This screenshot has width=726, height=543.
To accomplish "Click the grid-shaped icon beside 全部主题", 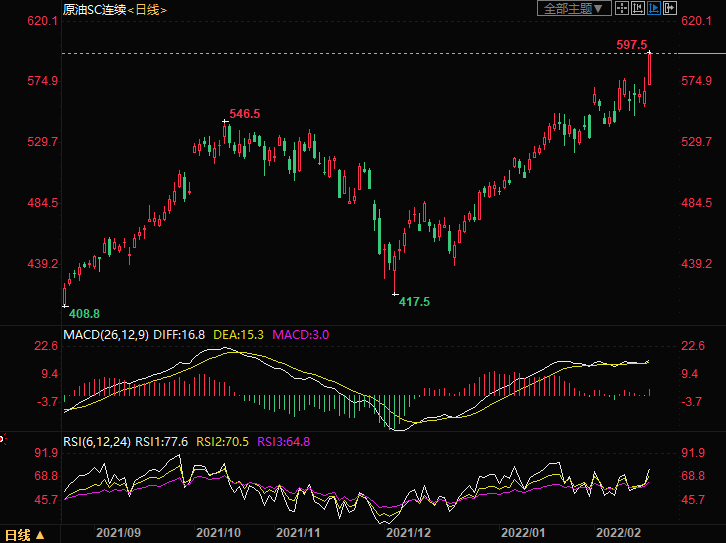I will [x=621, y=9].
